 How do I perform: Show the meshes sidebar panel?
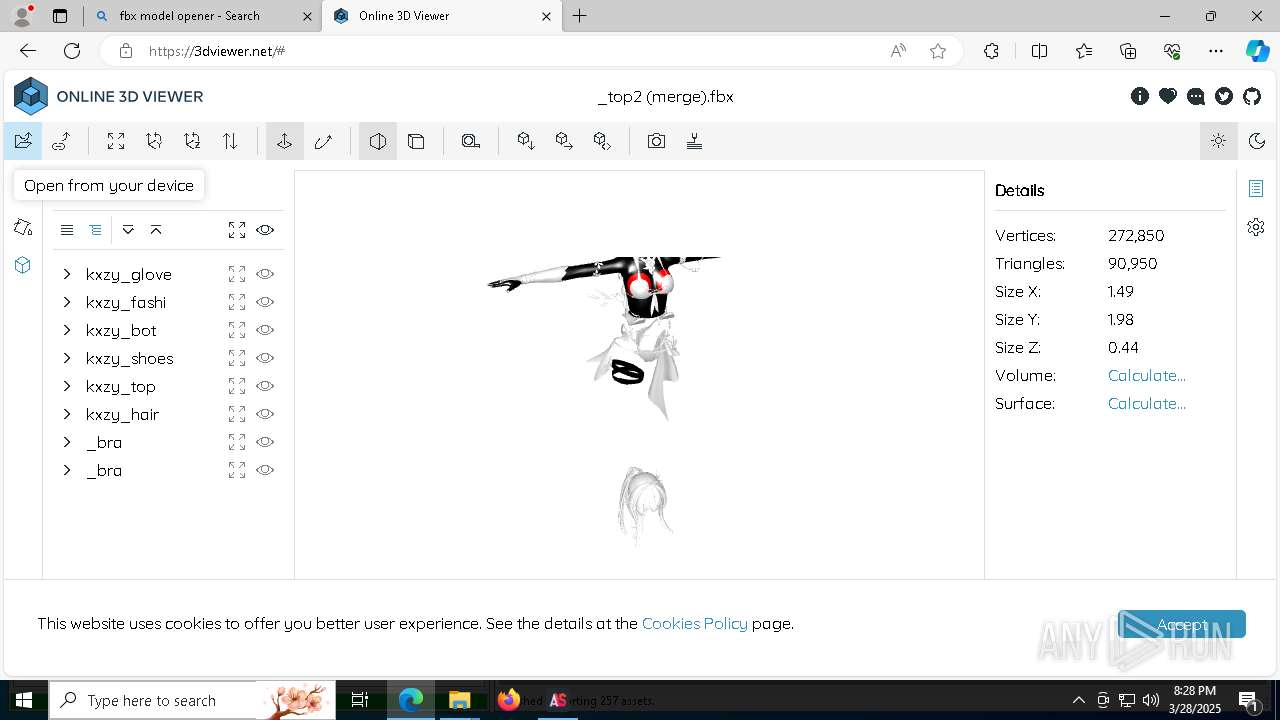23,265
